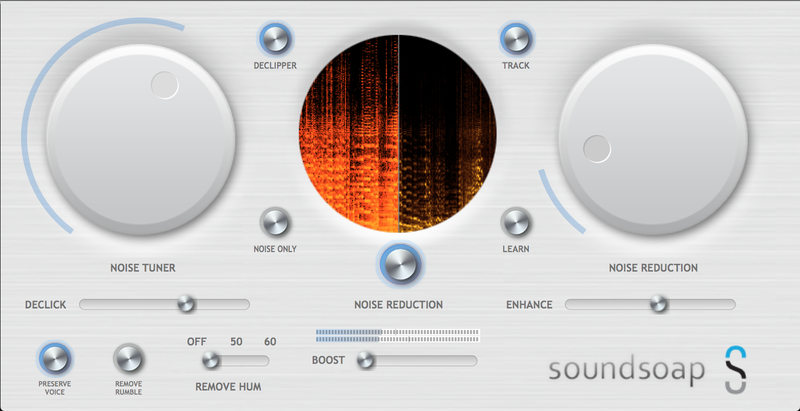Toggle the Noise Only button
The height and width of the screenshot is (411, 800).
click(x=274, y=222)
